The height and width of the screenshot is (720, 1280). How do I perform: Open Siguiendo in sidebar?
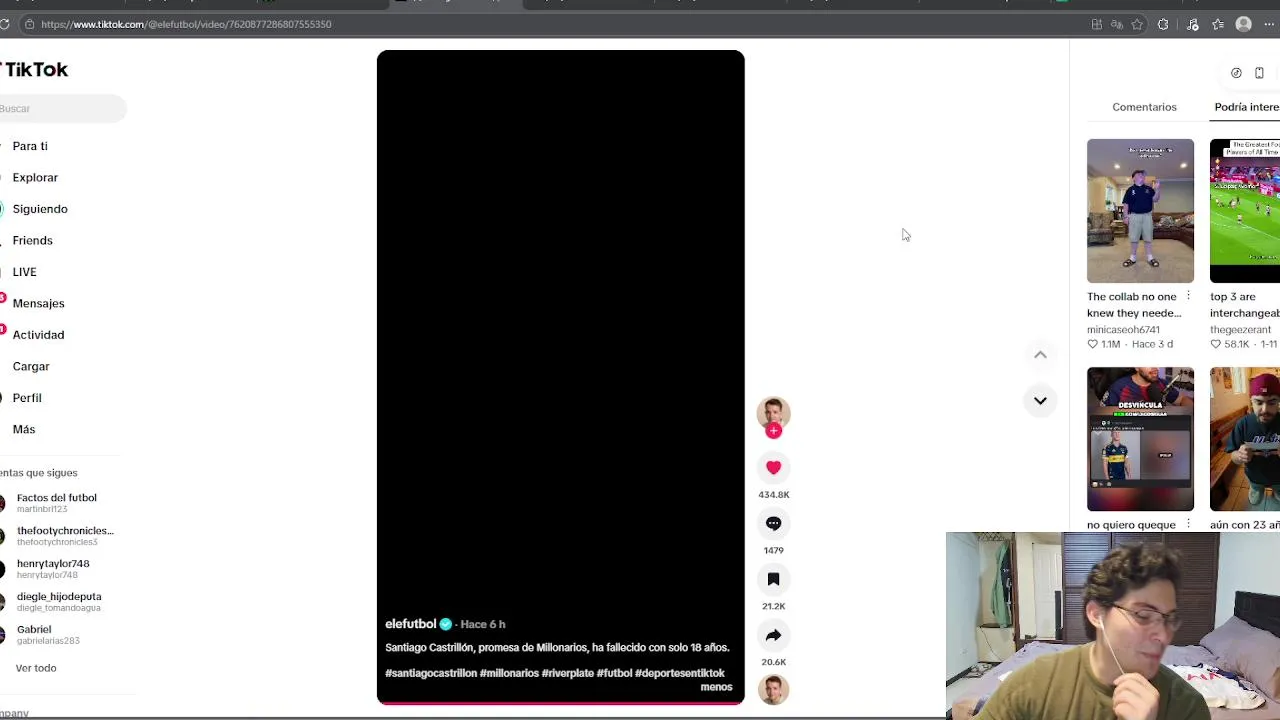coord(40,209)
